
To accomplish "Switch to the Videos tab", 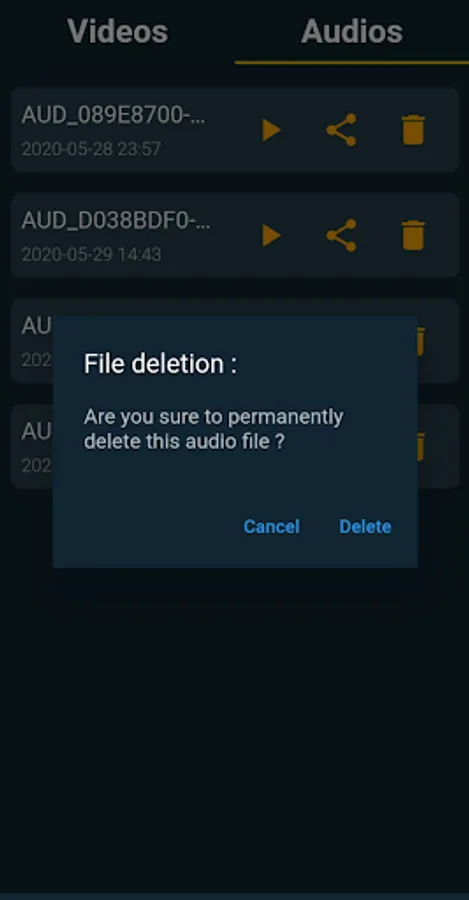I will (x=118, y=31).
